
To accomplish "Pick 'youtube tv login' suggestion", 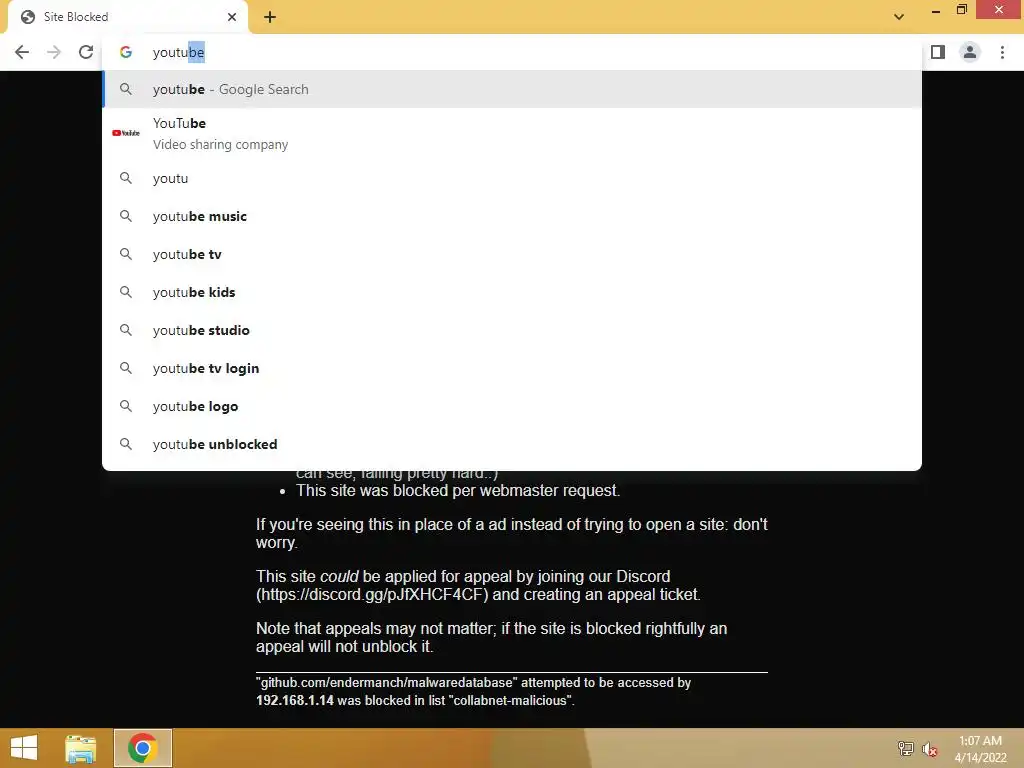I will (512, 368).
